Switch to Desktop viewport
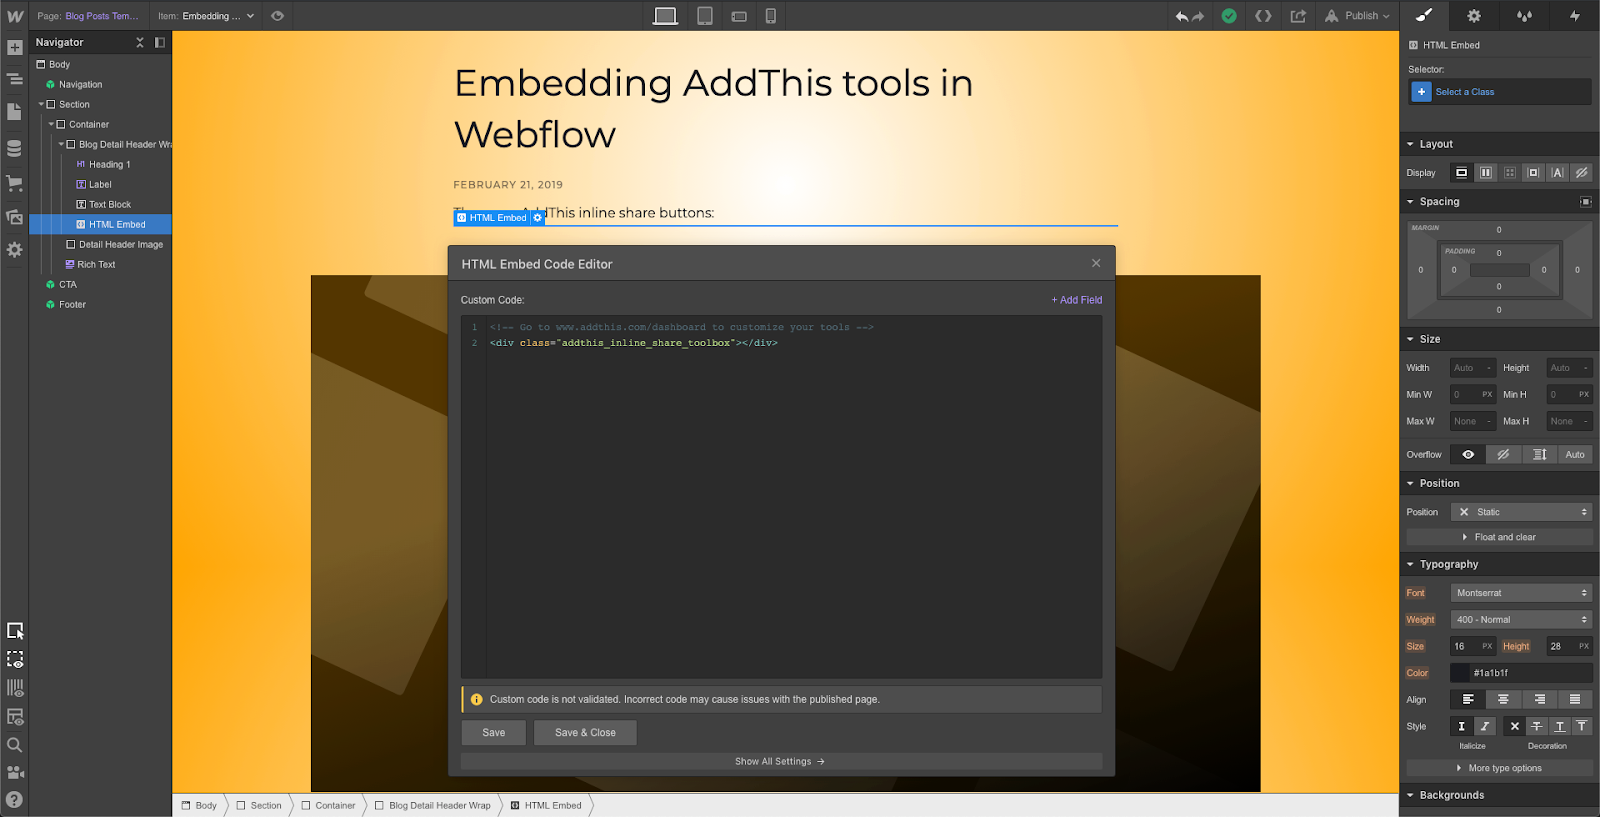This screenshot has height=817, width=1600. pyautogui.click(x=665, y=16)
